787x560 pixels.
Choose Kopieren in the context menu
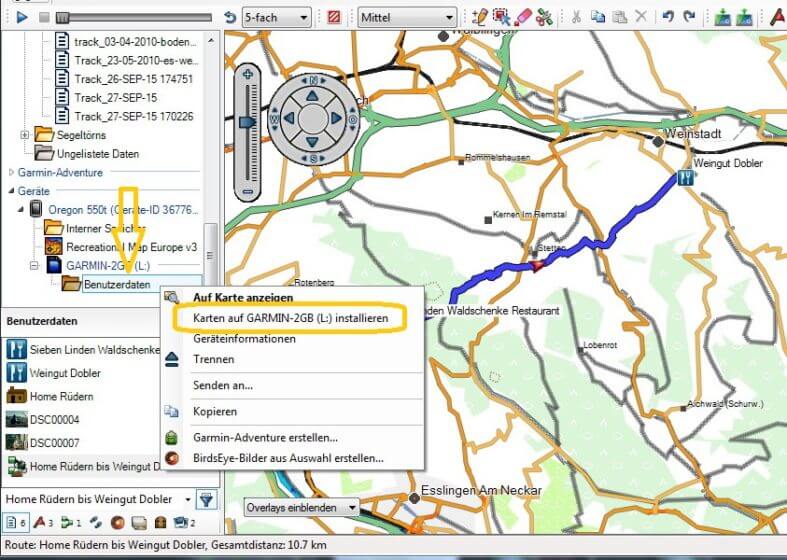(x=215, y=411)
